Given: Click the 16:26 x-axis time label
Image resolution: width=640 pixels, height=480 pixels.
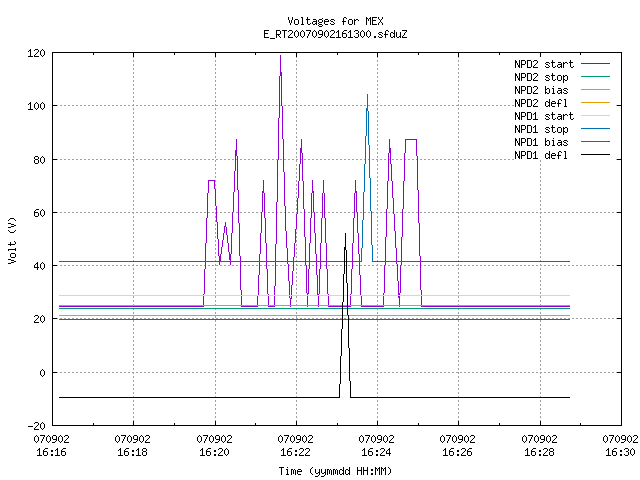Looking at the screenshot, I should pyautogui.click(x=457, y=452).
